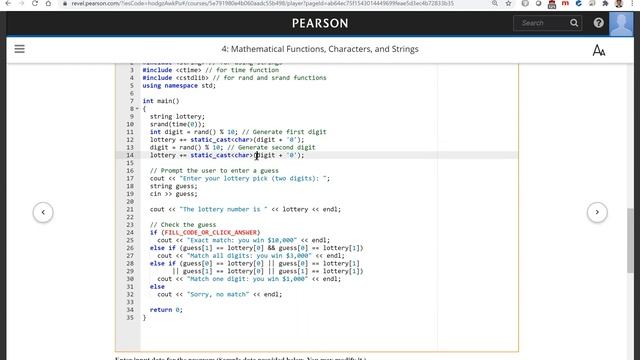Click FILL_CODE_OR_CLICK_ANSWER placeholder on line 24
Viewport: 640px width, 360px height.
pos(211,233)
